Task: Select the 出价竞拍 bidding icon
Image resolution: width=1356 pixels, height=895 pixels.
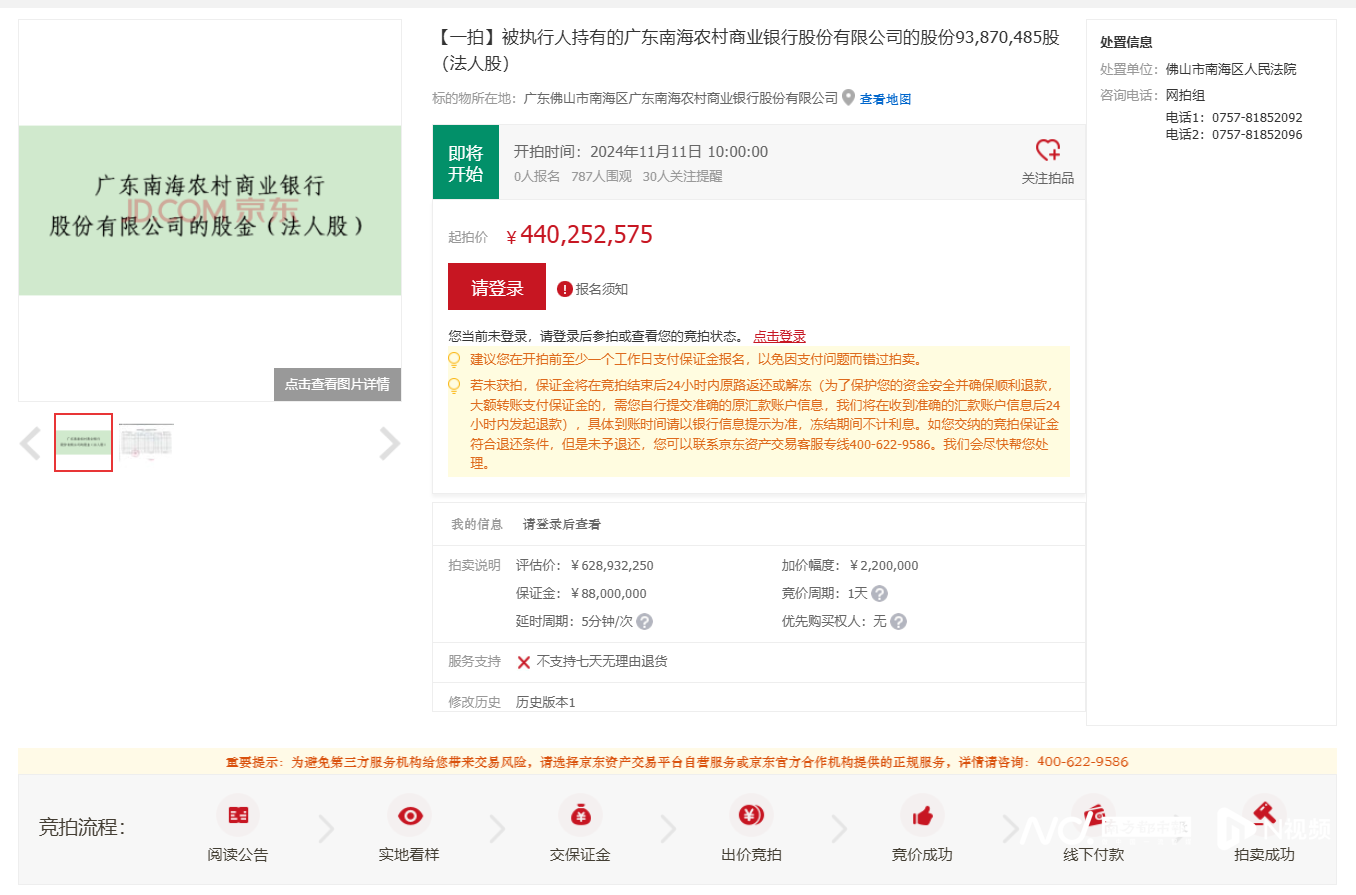Action: click(x=751, y=816)
